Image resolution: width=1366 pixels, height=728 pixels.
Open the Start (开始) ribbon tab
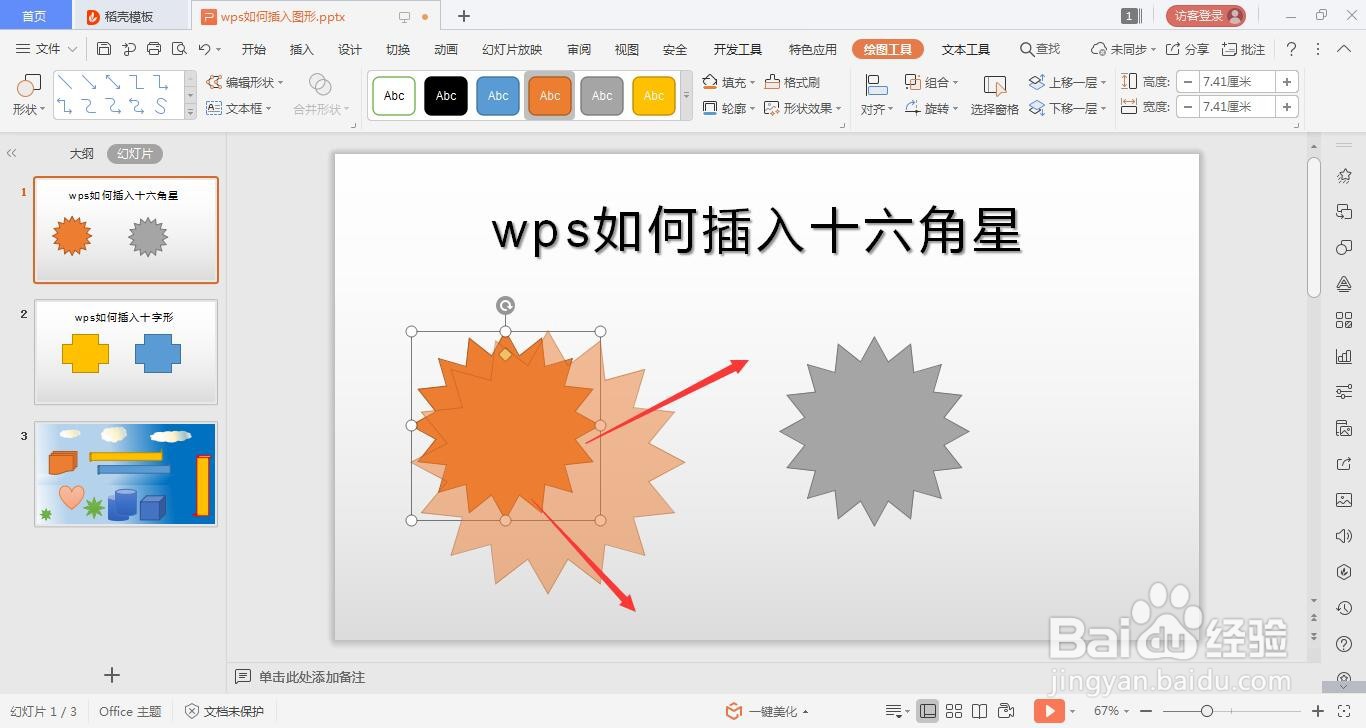click(x=254, y=49)
